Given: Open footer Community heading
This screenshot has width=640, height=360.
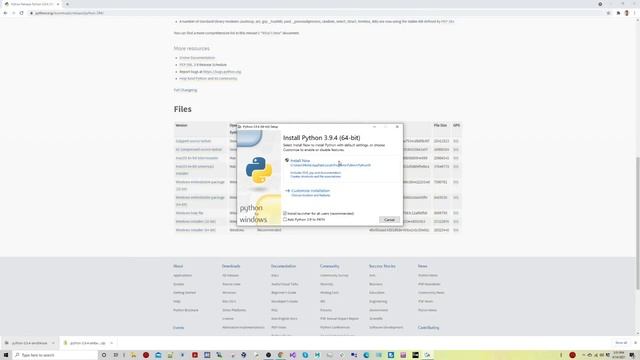Looking at the screenshot, I should pyautogui.click(x=329, y=266).
